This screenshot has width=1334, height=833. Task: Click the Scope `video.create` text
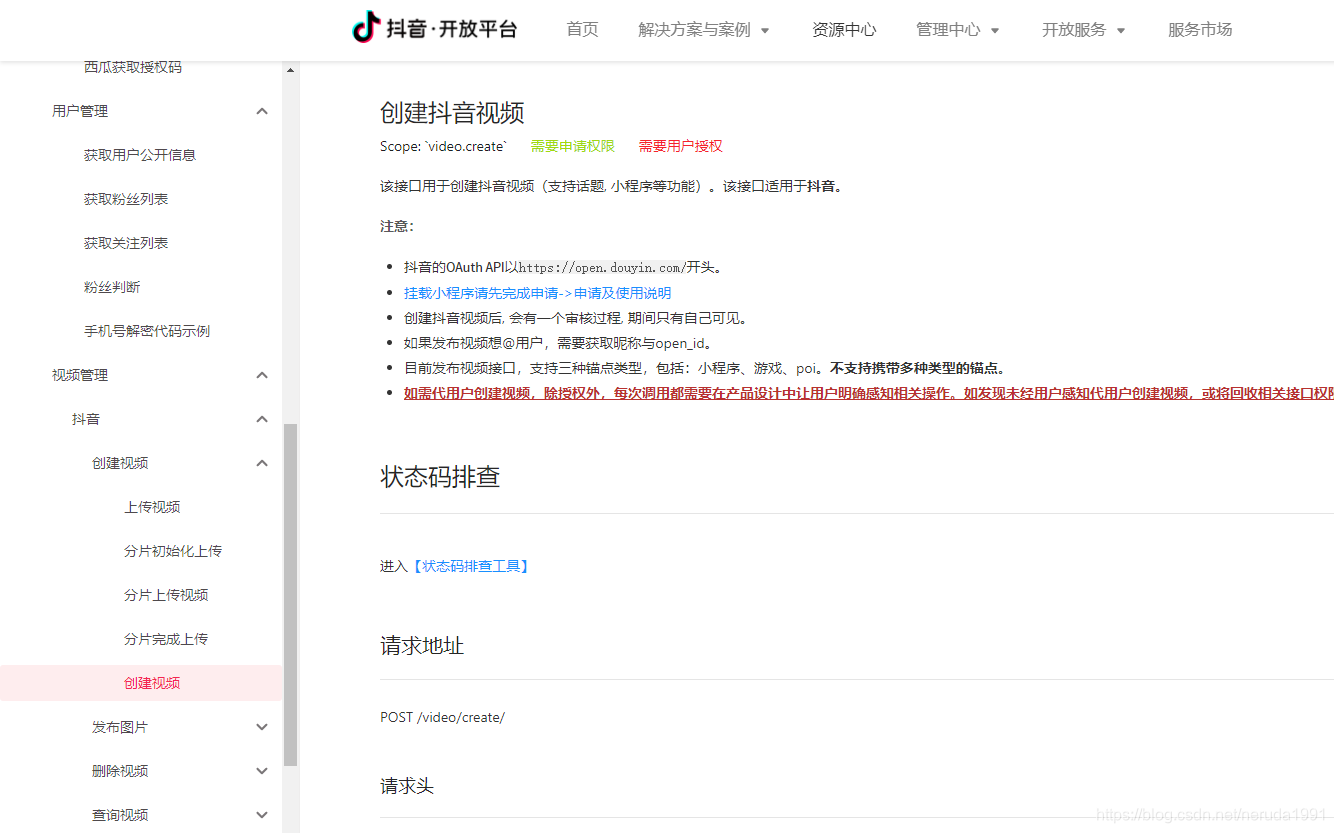[x=444, y=146]
